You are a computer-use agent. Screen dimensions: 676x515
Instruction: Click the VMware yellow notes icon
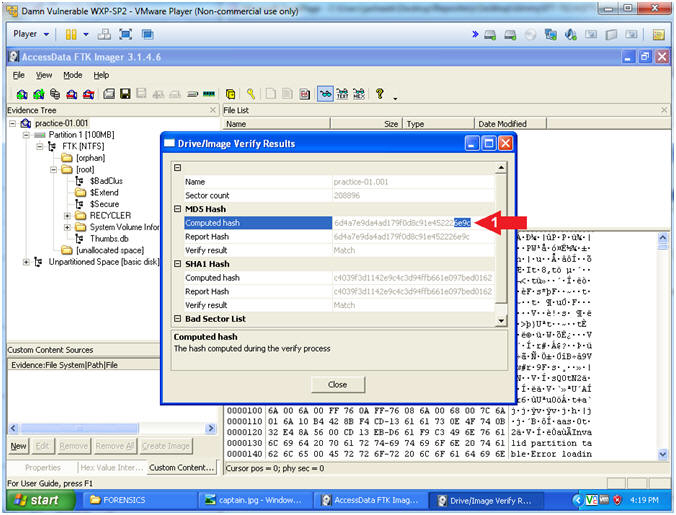click(658, 34)
